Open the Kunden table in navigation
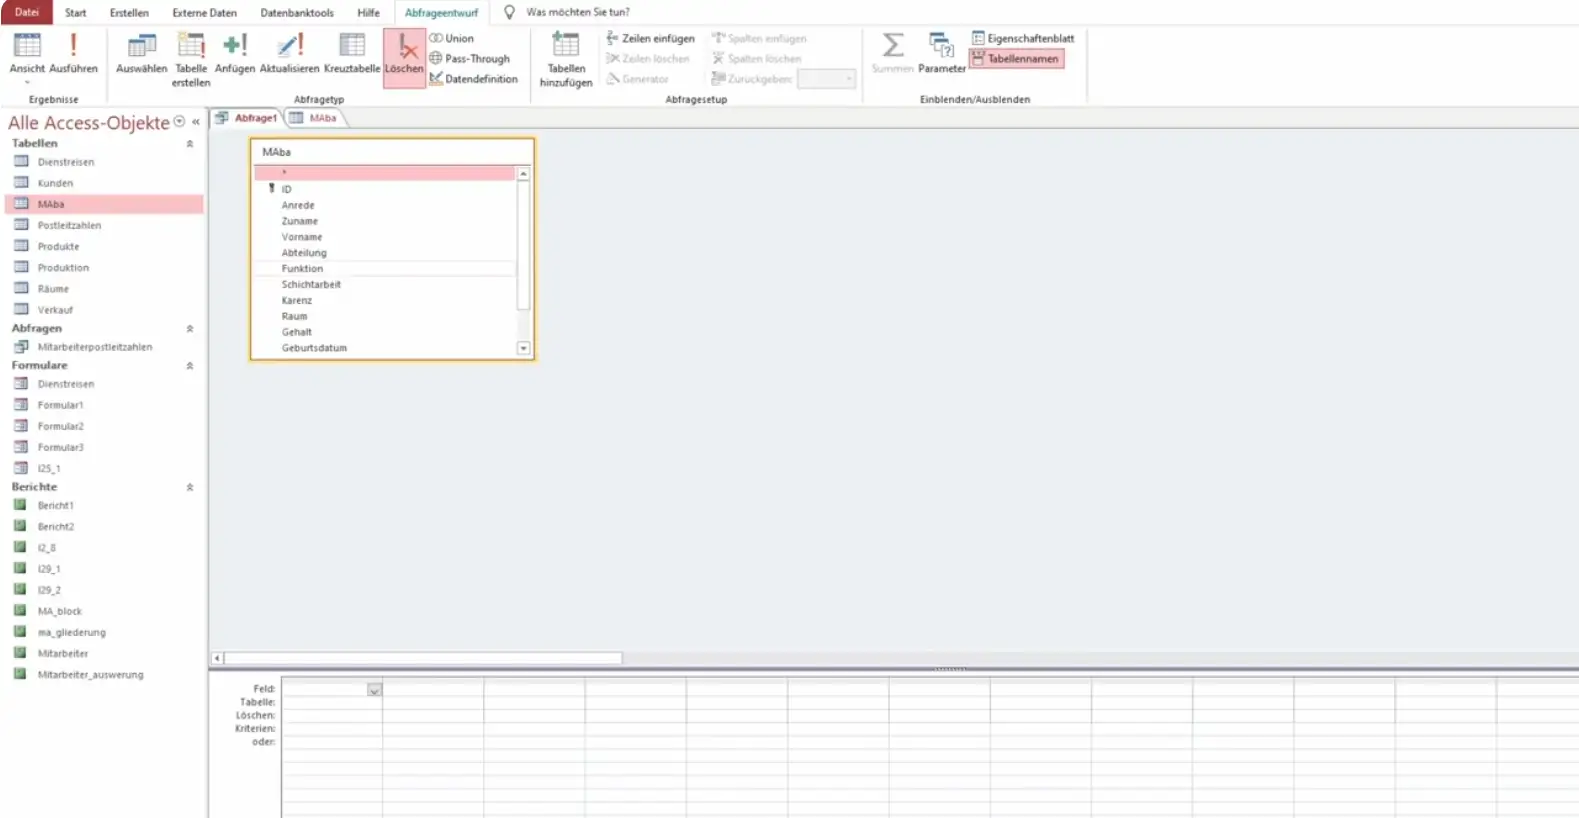 (x=55, y=183)
